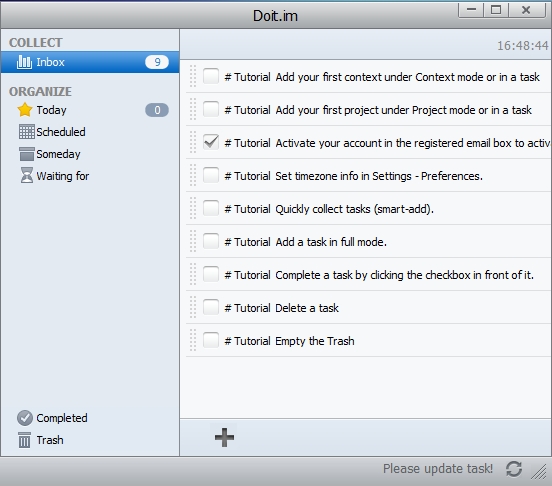Select task 'Add your first project under Project mode'
This screenshot has width=552, height=486.
[403, 110]
